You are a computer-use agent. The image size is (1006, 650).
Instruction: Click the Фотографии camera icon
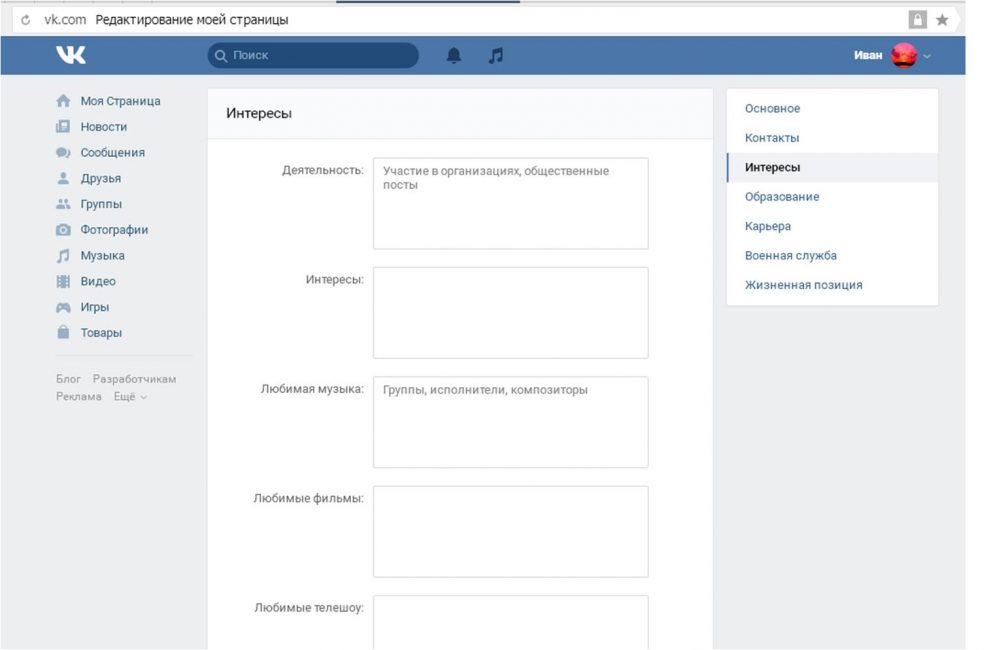[63, 230]
